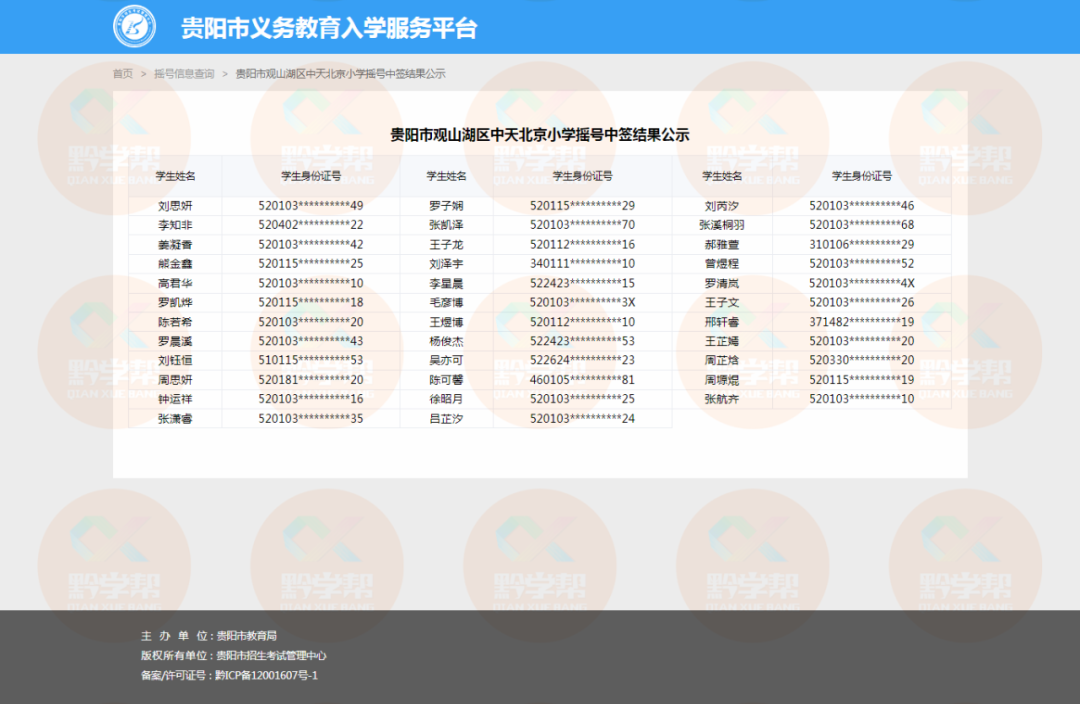Click the student name 王子文
1080x704 pixels.
click(722, 302)
